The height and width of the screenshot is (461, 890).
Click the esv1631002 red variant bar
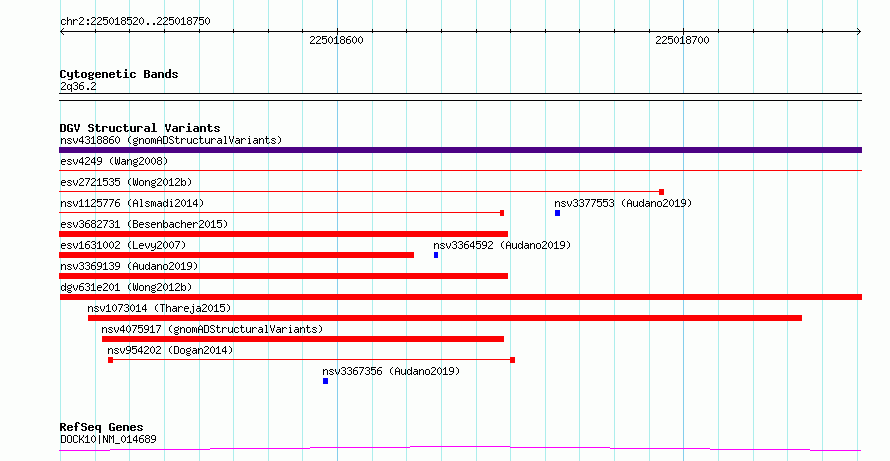tap(237, 255)
